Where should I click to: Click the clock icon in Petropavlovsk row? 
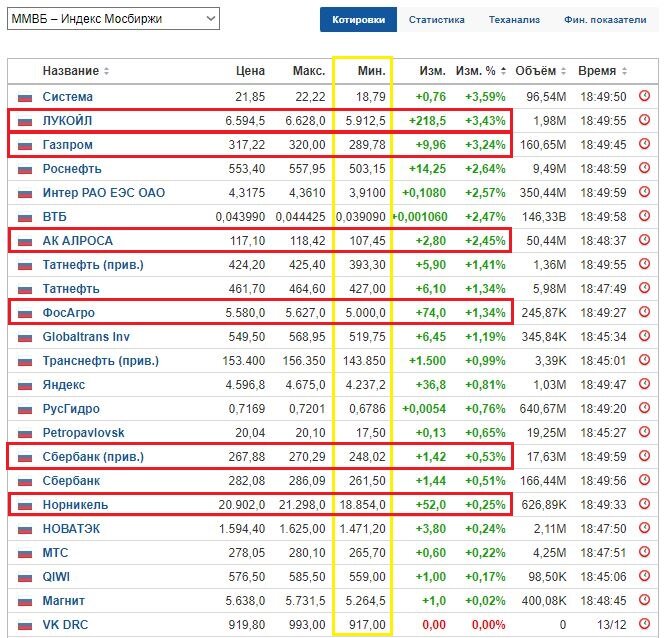644,432
